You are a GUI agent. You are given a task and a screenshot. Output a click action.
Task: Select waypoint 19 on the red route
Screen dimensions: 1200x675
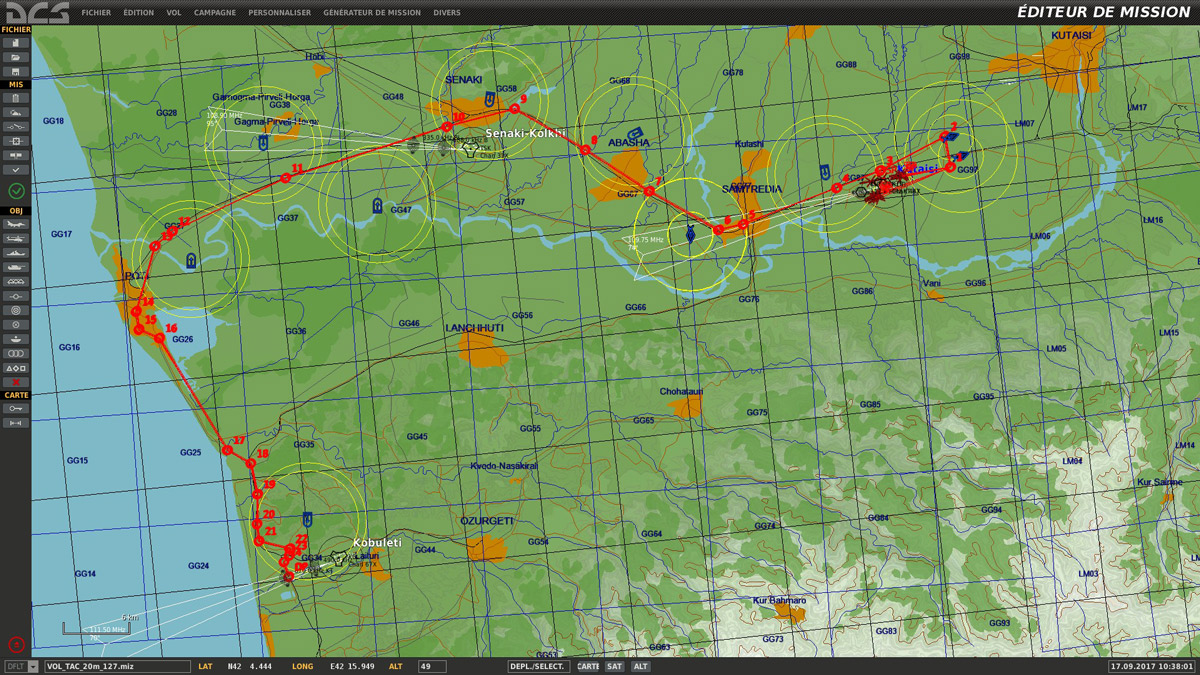pyautogui.click(x=257, y=494)
